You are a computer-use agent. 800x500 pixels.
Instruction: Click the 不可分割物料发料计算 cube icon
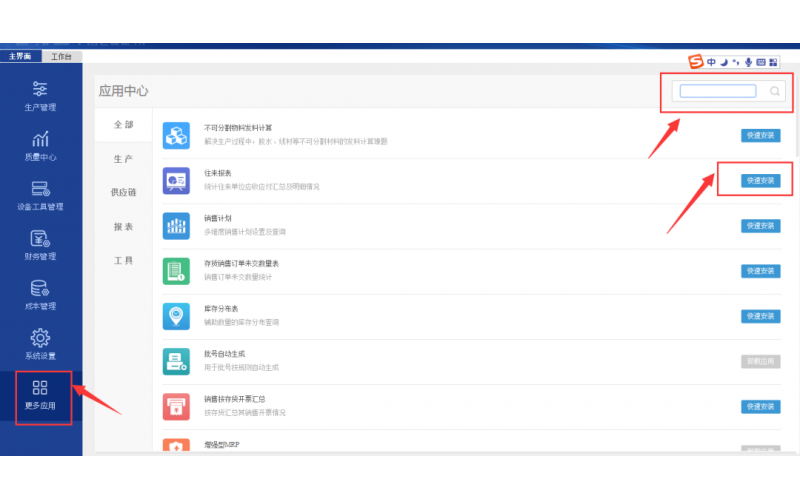(176, 135)
